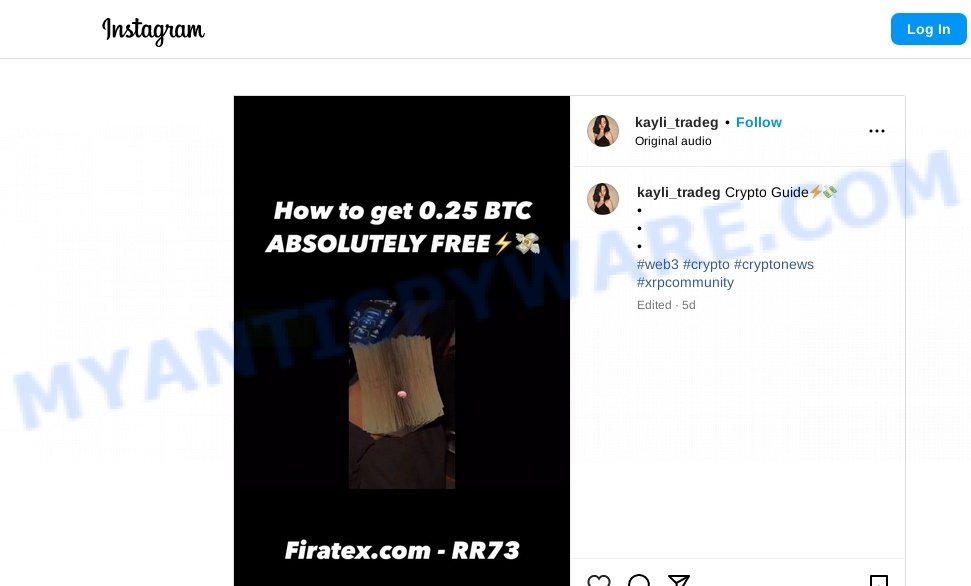Open the kayli_tradeg avatar beside the caption

click(x=603, y=199)
